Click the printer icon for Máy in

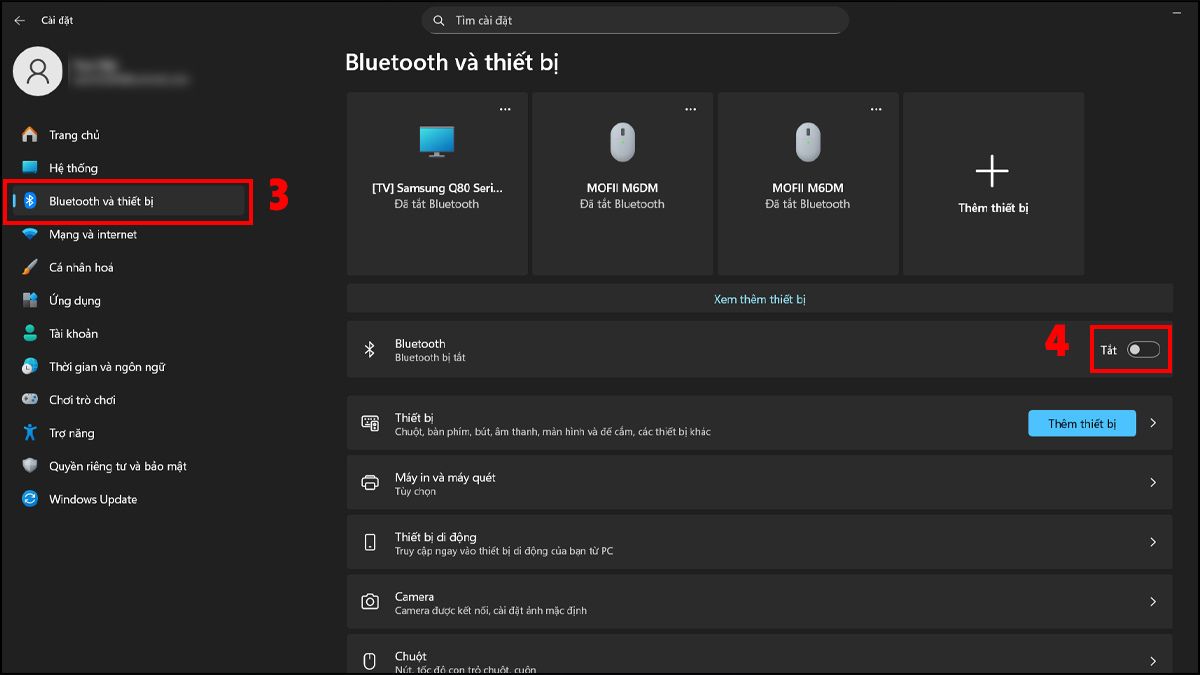click(x=370, y=483)
